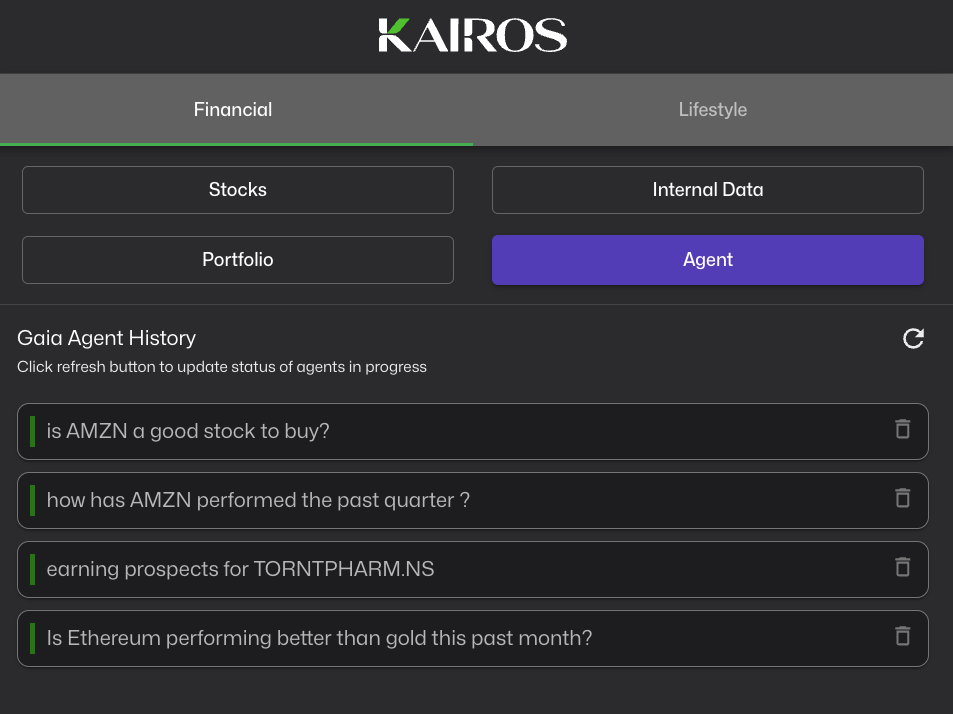Open "is AMZN a good stock to buy?" result

point(188,432)
